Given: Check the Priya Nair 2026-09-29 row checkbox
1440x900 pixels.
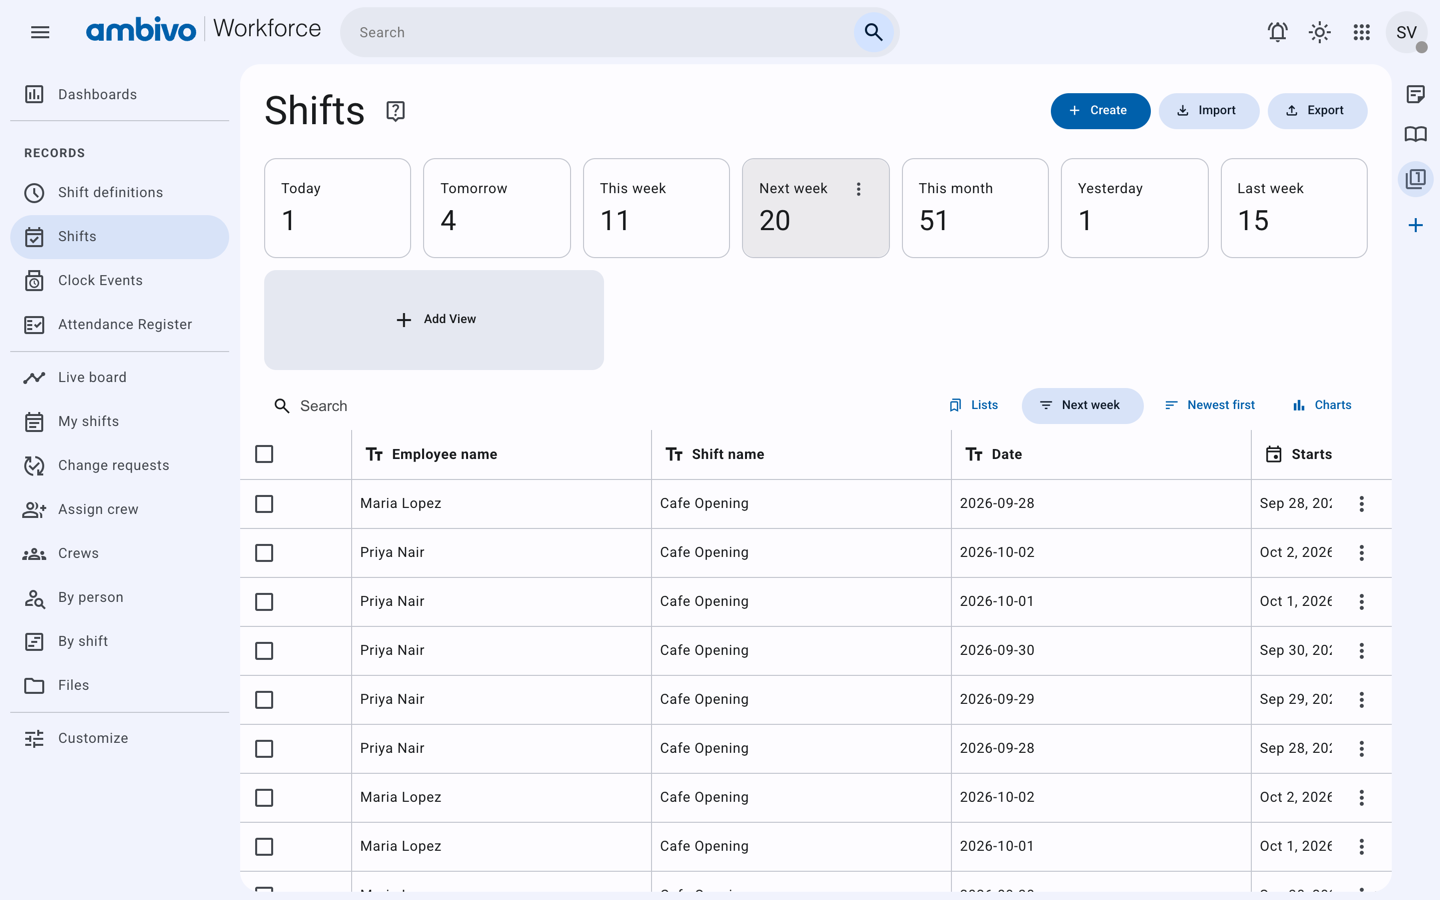Looking at the screenshot, I should click(264, 700).
